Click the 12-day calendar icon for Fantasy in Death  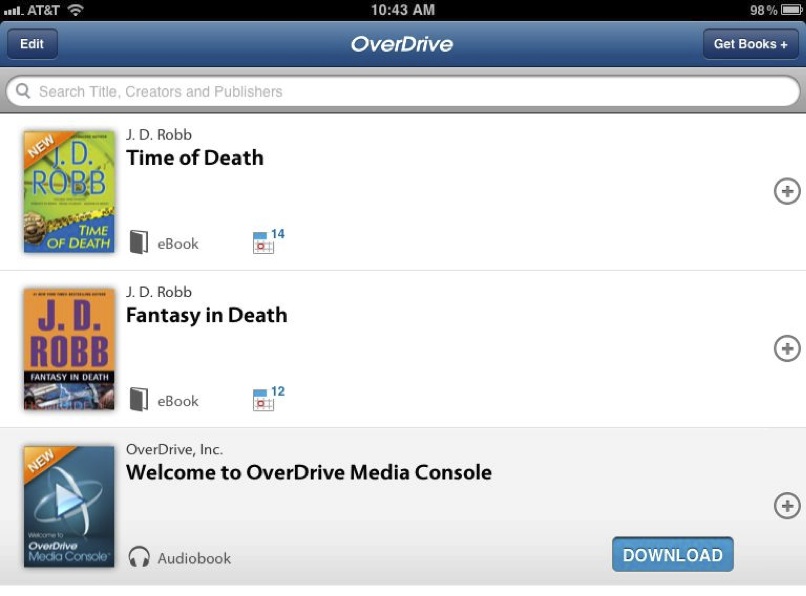pyautogui.click(x=268, y=398)
